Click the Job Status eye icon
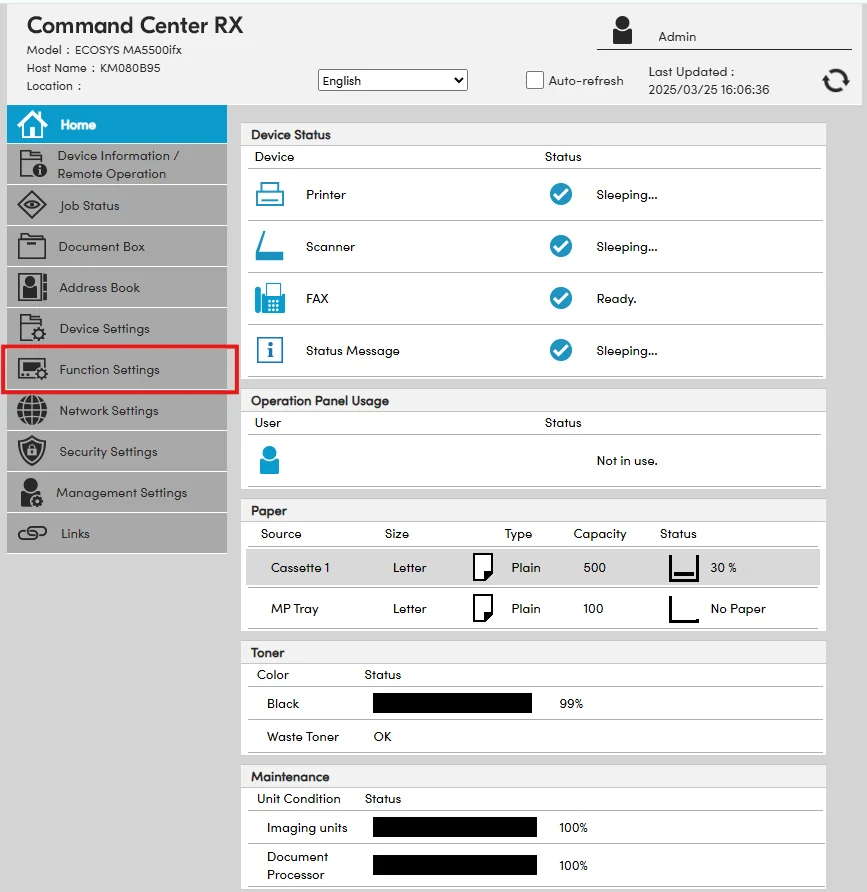The image size is (867, 892). pos(33,206)
